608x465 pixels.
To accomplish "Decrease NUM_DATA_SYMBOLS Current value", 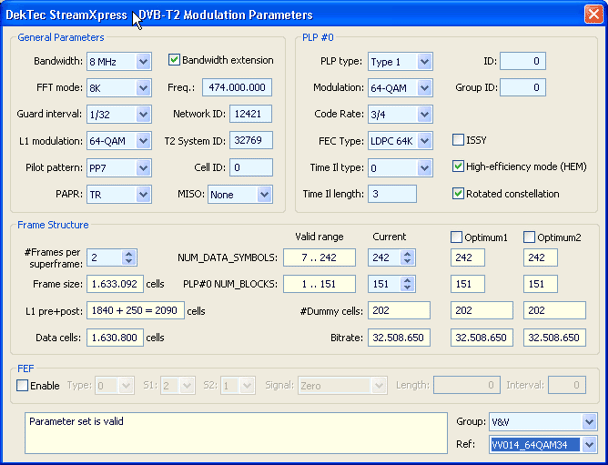I will click(407, 261).
